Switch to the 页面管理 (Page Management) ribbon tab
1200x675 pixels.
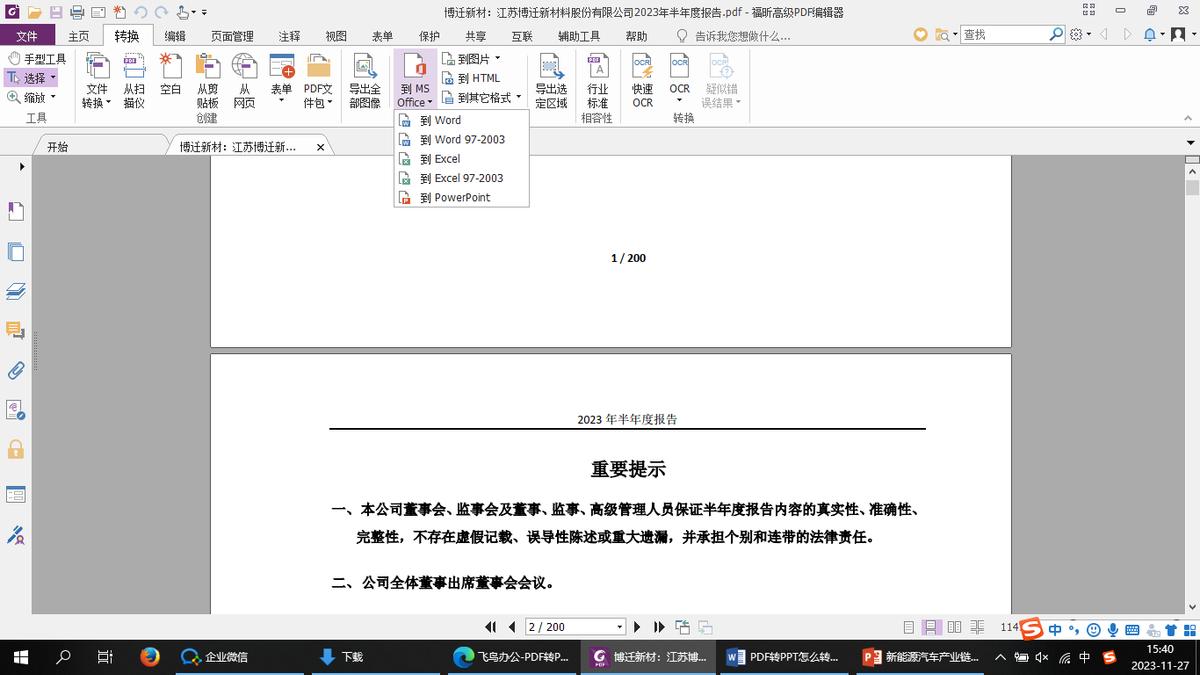tap(231, 36)
